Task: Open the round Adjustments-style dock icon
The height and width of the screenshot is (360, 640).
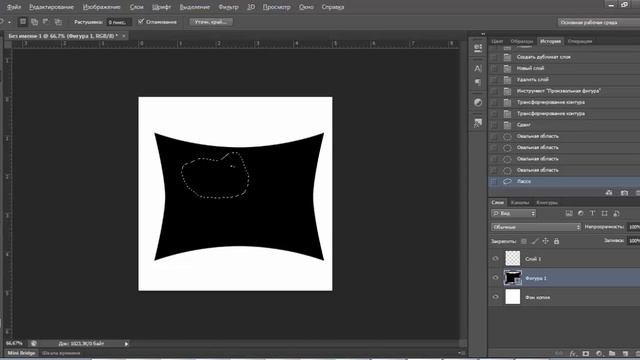Action: 478,102
